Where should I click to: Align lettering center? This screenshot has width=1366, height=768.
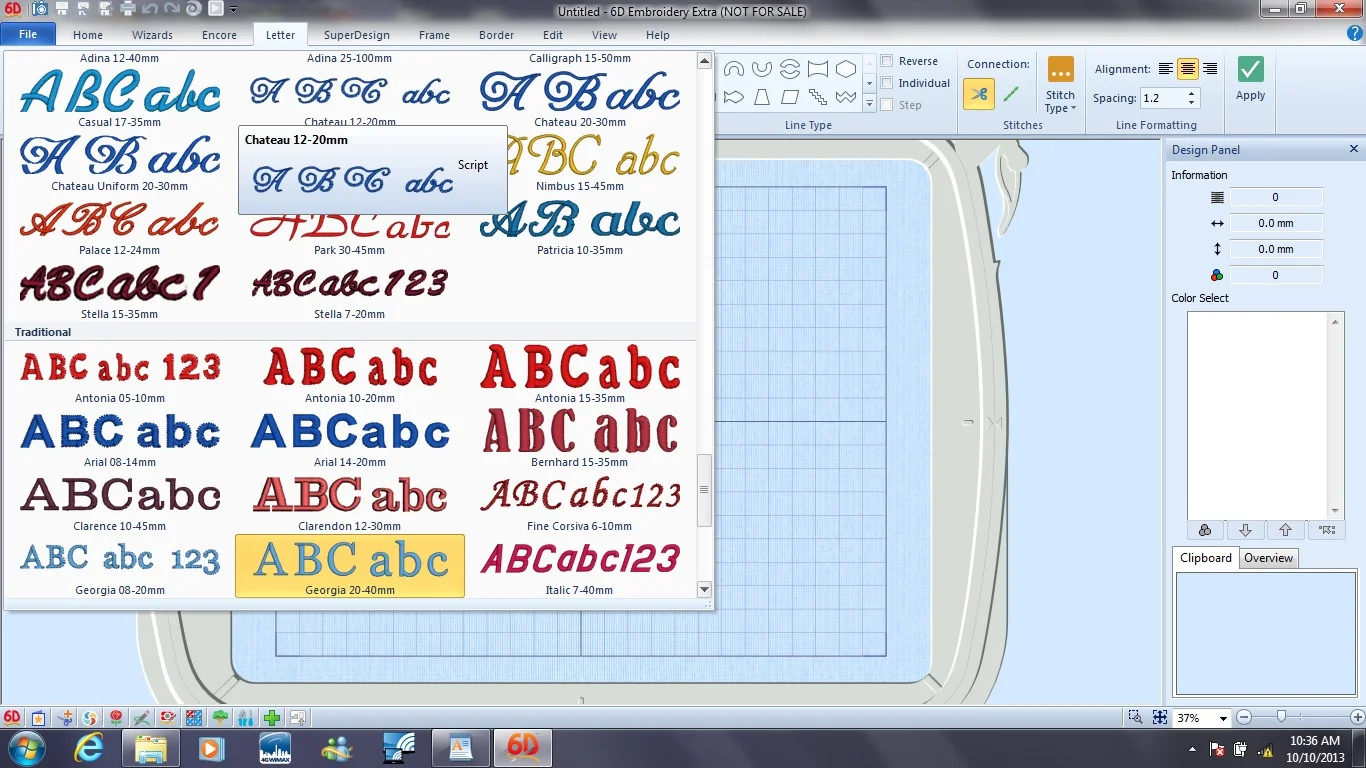click(1188, 69)
